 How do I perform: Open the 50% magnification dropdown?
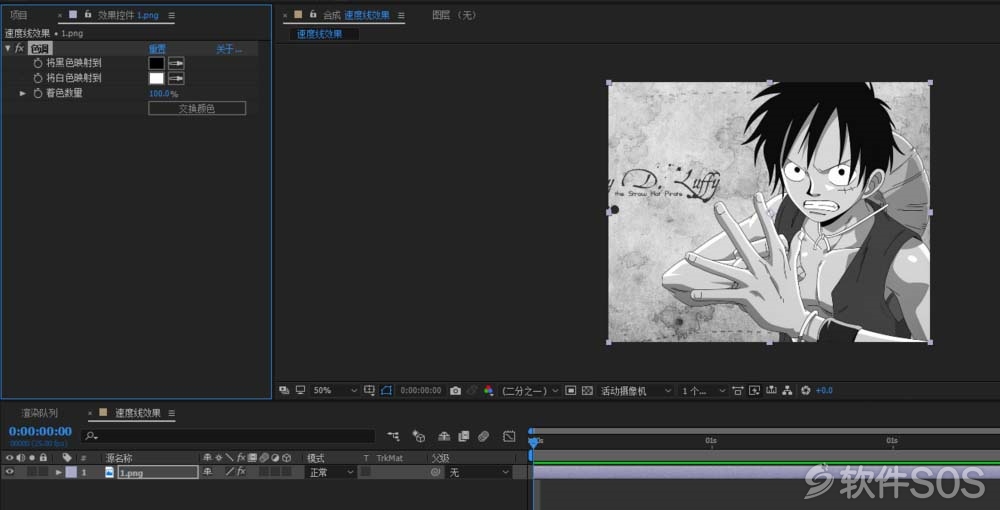click(335, 390)
